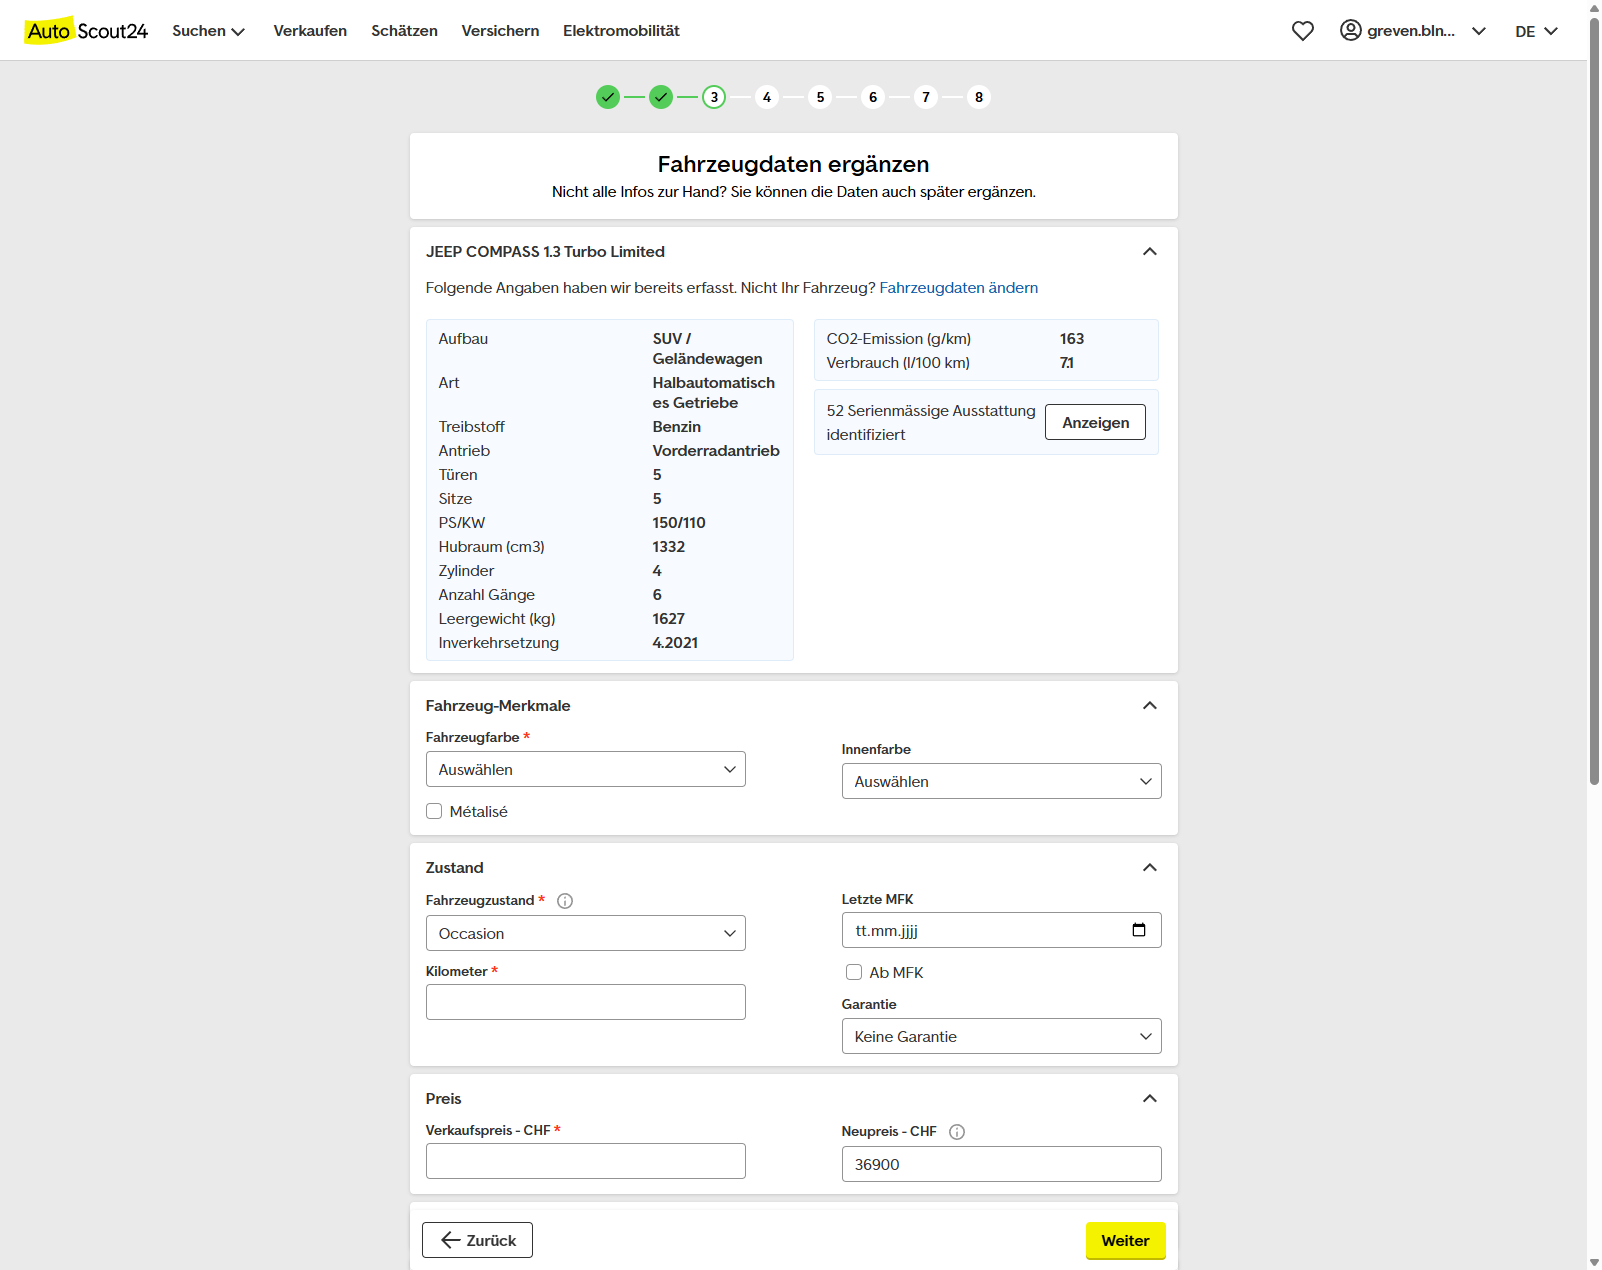The image size is (1602, 1270).
Task: Collapse the Zustand section
Action: (x=1150, y=868)
